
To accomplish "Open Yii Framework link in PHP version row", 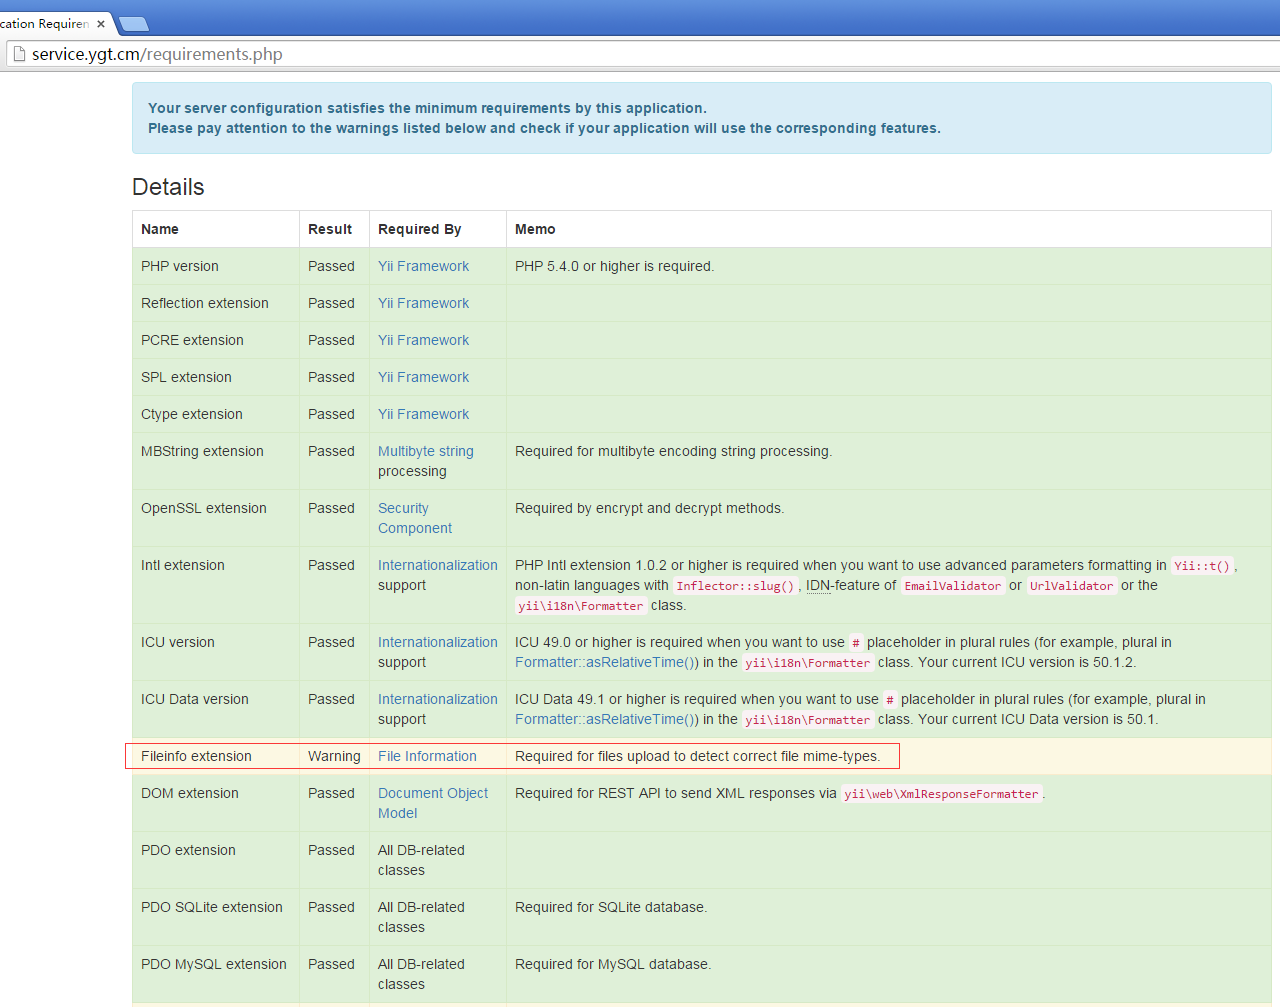I will point(423,266).
